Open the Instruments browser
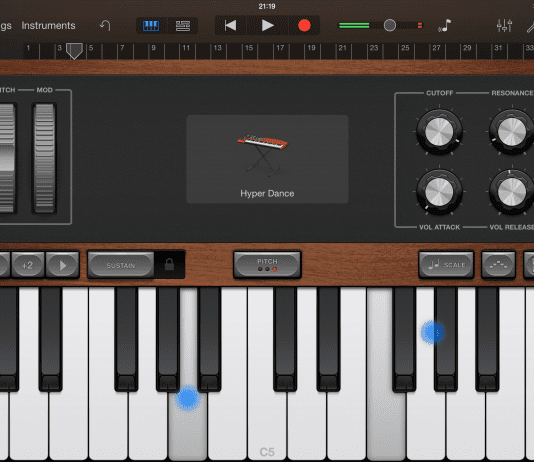Viewport: 534px width, 462px height. click(48, 26)
